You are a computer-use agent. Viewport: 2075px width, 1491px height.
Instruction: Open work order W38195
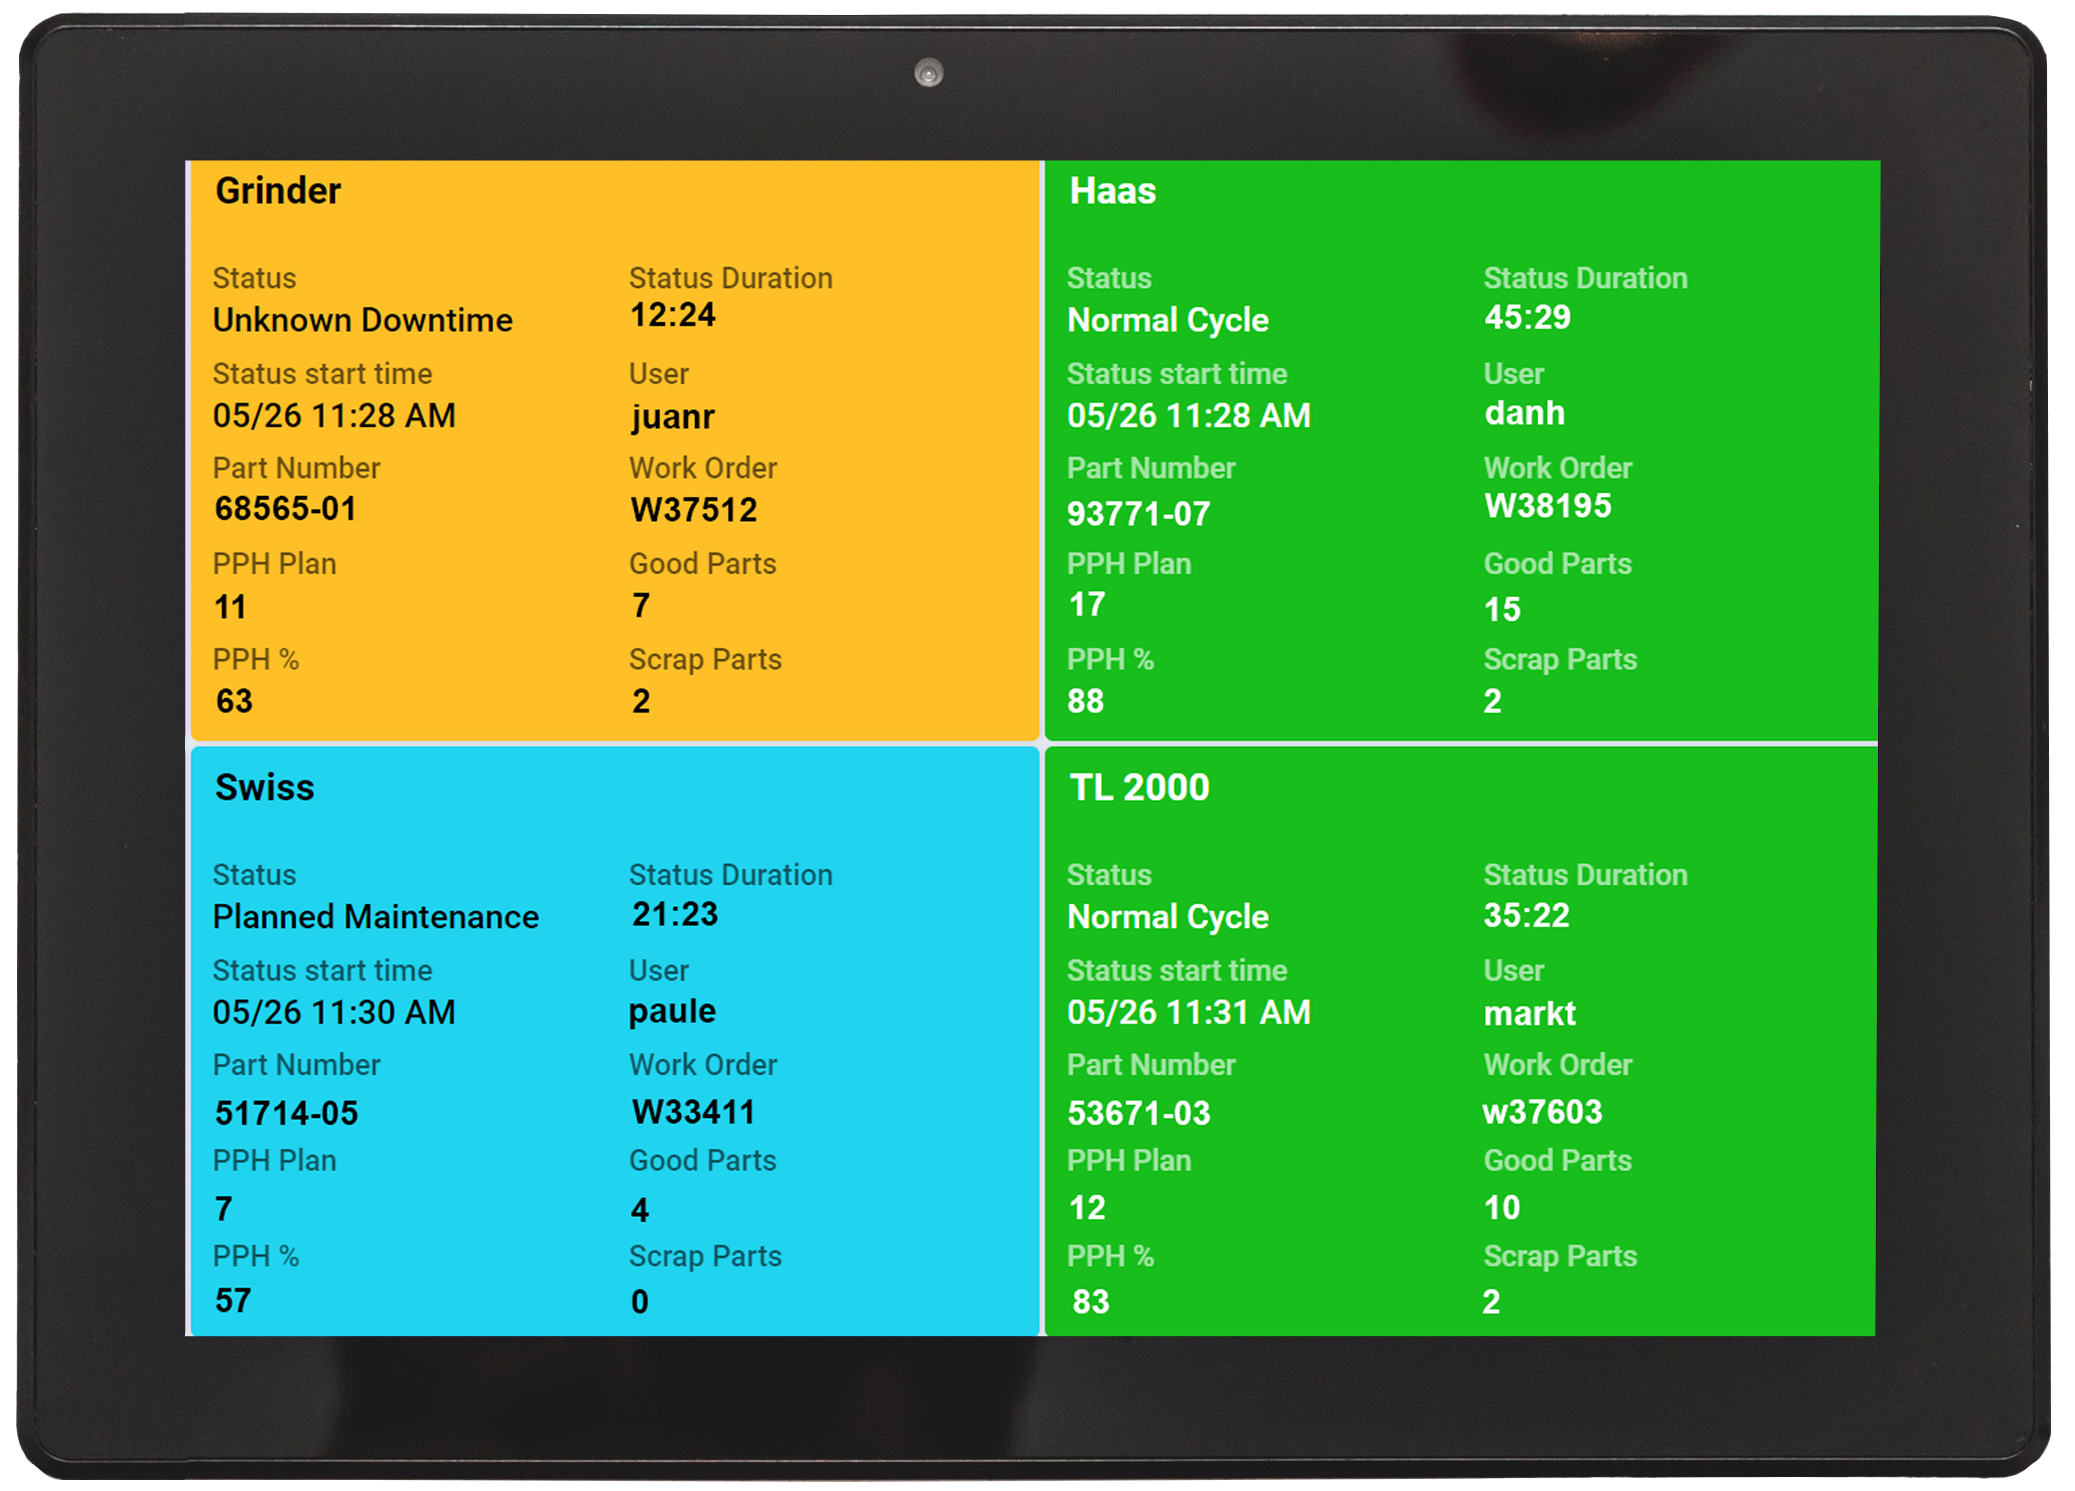tap(1547, 506)
